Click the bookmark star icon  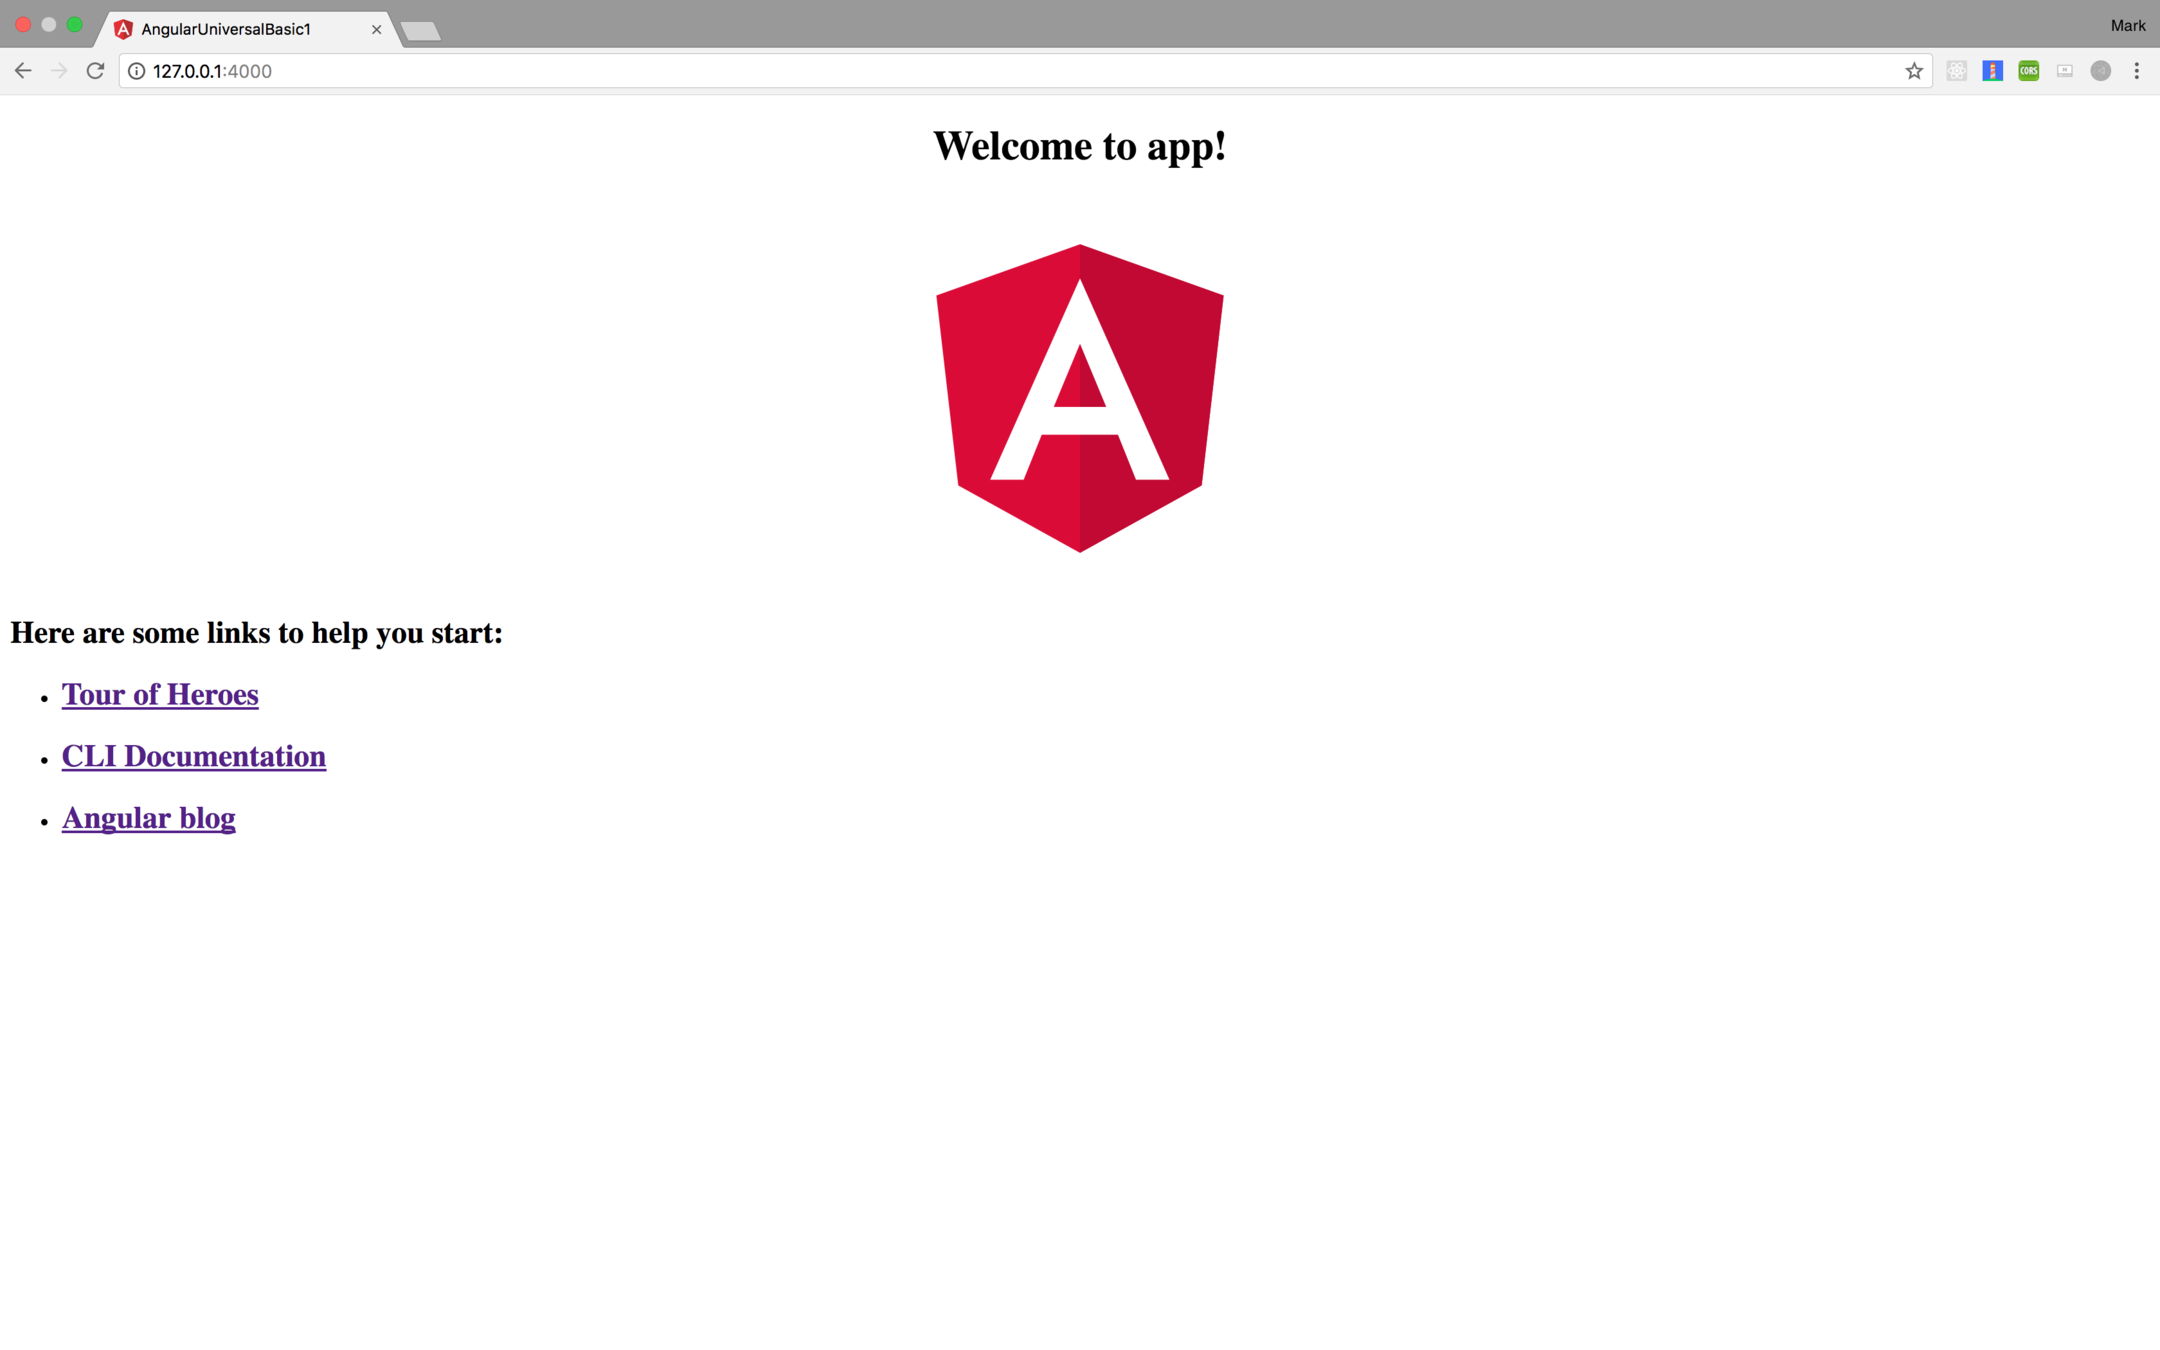(x=1915, y=70)
